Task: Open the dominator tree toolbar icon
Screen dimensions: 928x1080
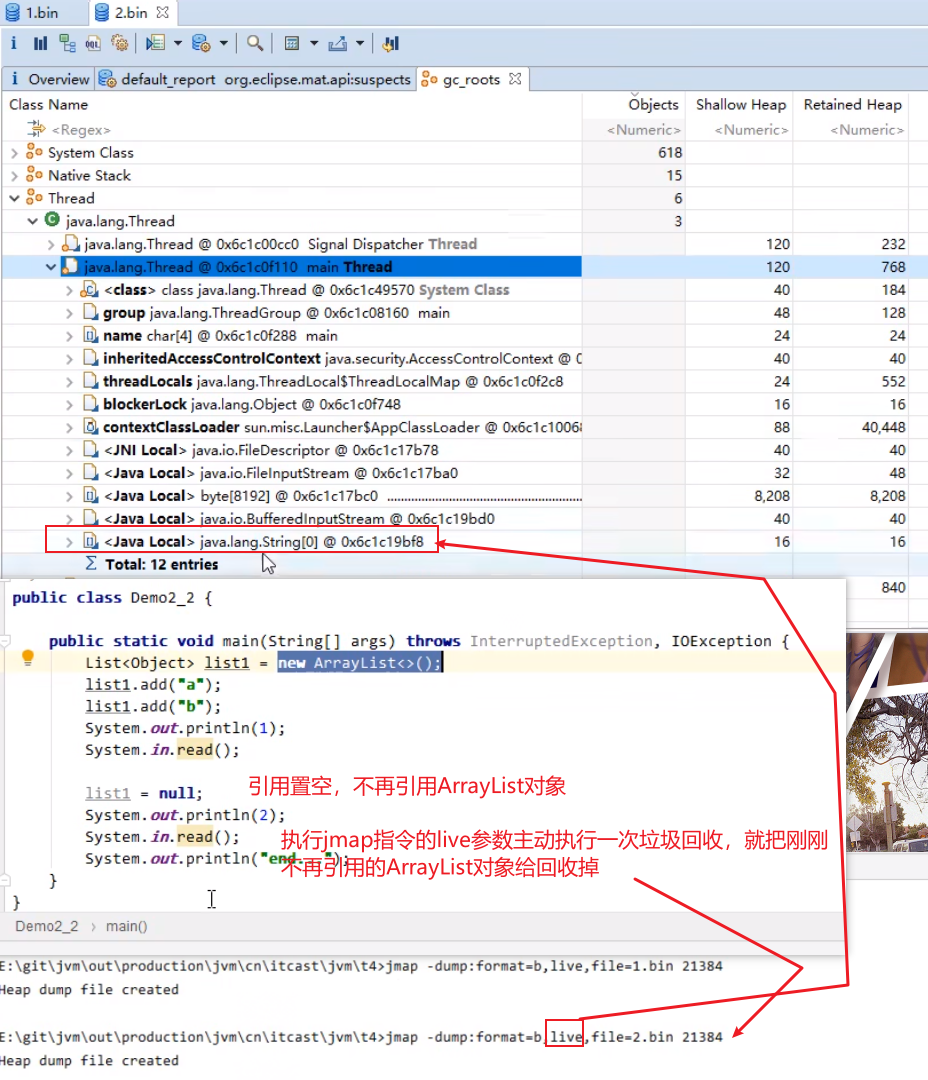Action: coord(67,43)
